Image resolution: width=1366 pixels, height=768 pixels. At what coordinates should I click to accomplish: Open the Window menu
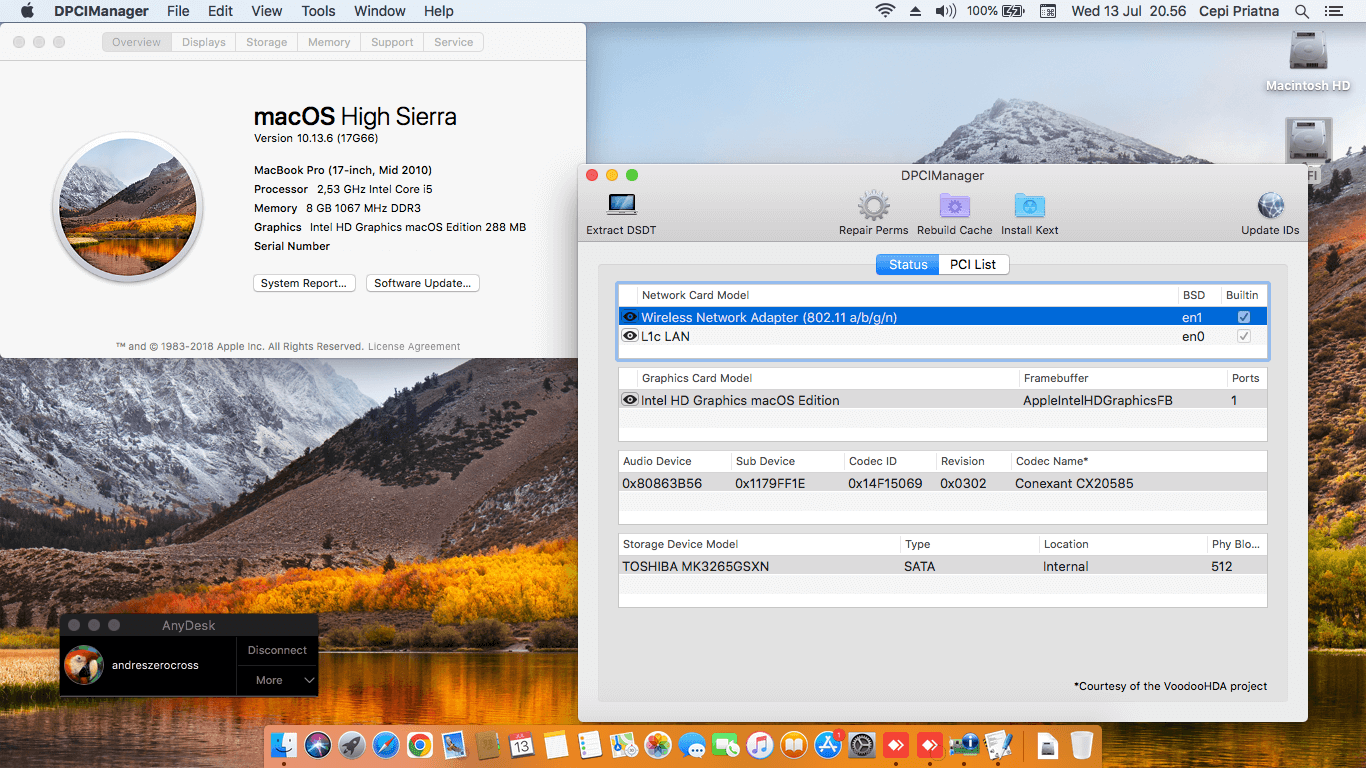[379, 11]
